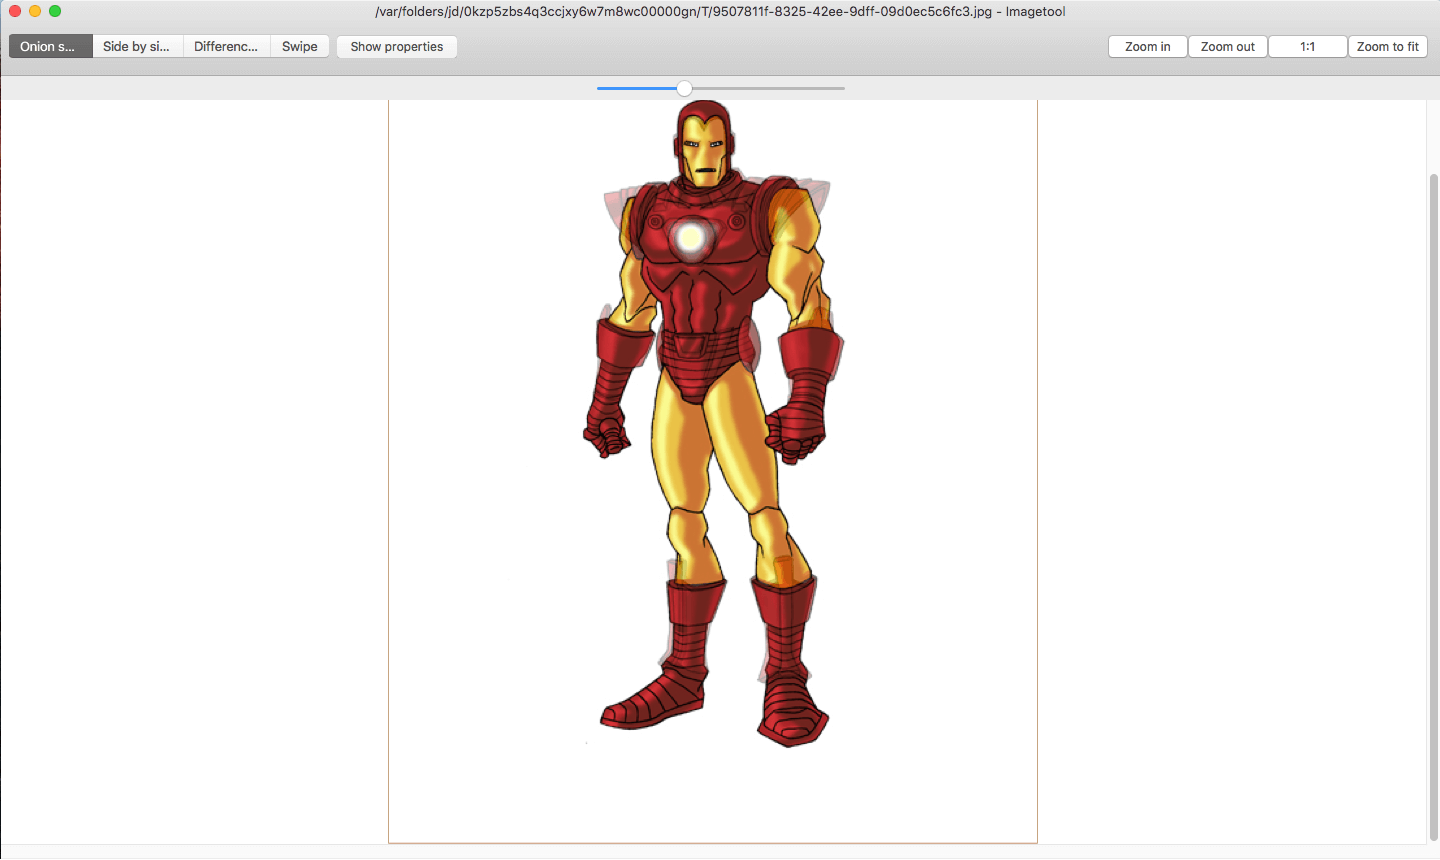Viewport: 1440px width, 860px height.
Task: Select the Onion skin view tab
Action: tap(51, 47)
